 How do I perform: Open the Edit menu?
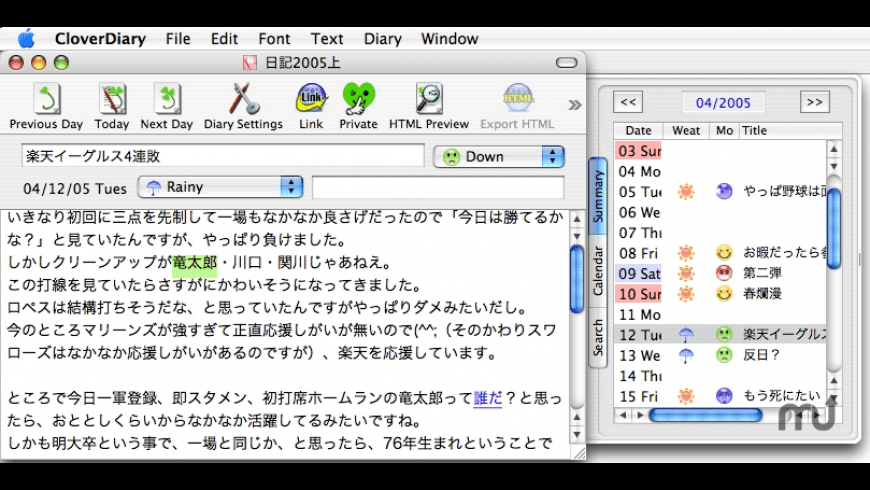[x=224, y=39]
